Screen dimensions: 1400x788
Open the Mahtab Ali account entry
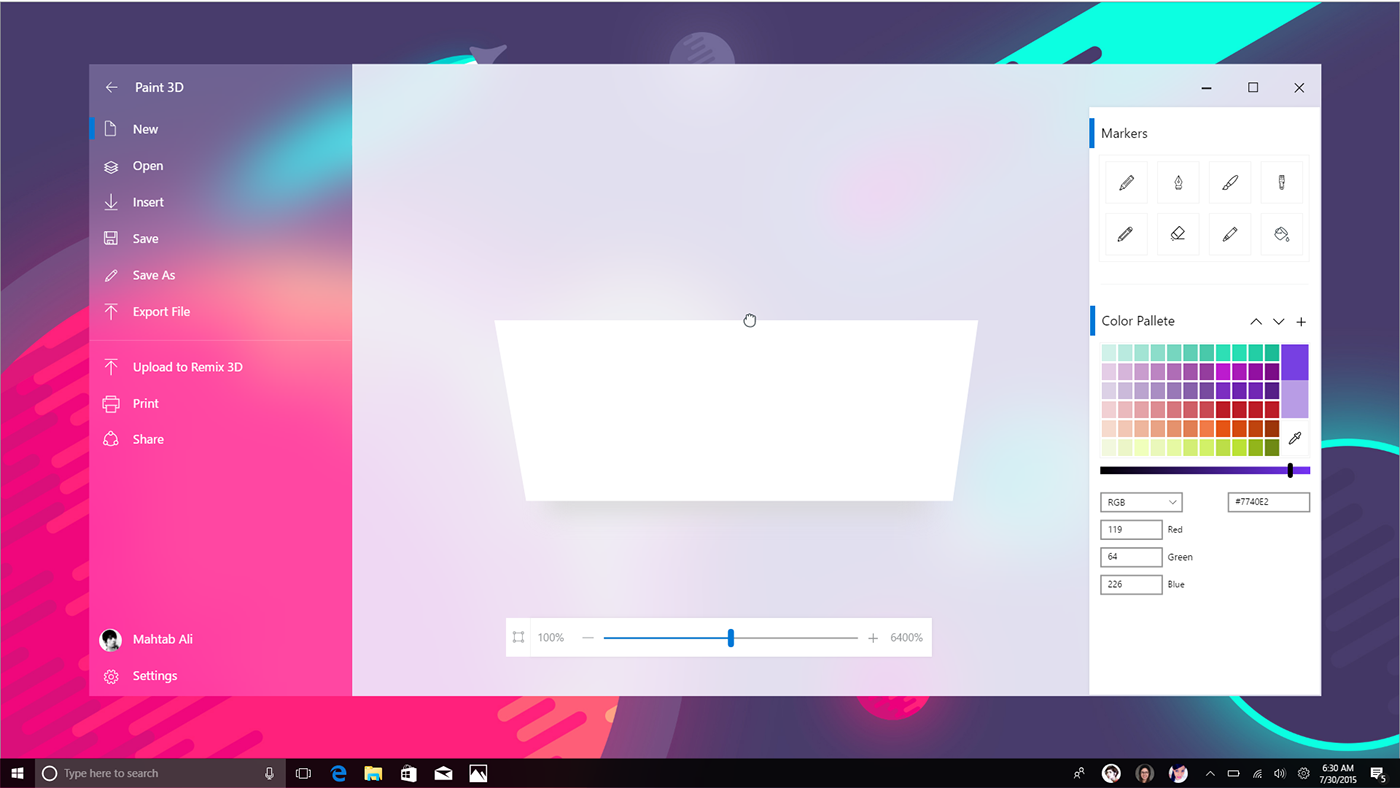click(x=221, y=640)
